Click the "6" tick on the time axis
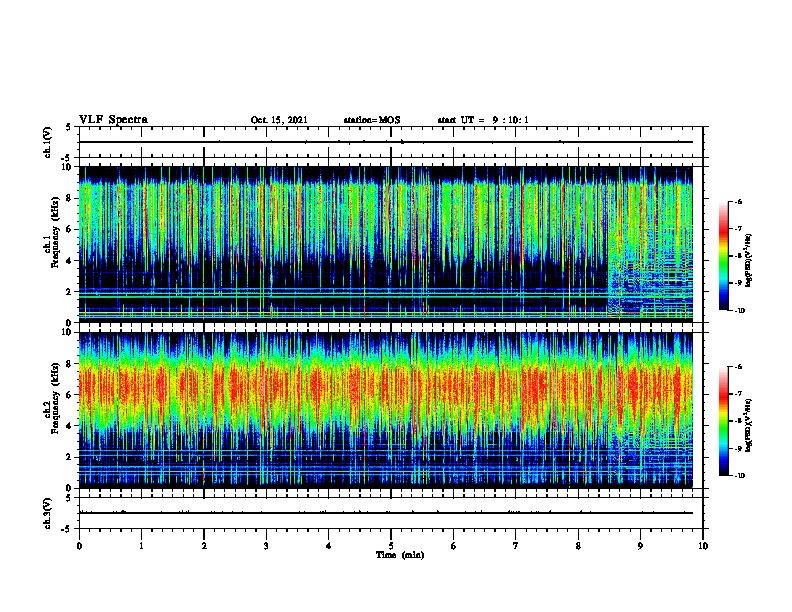 point(454,546)
